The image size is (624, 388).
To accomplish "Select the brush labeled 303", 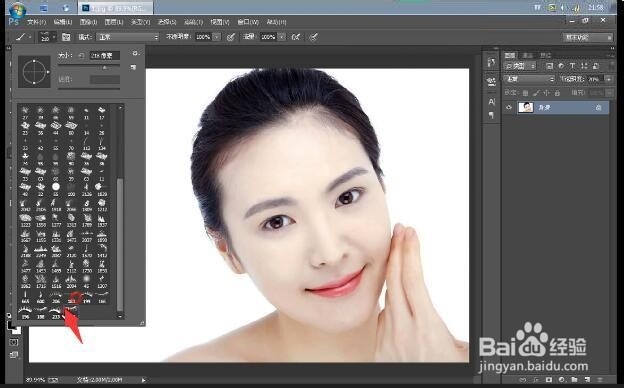I will [x=72, y=297].
